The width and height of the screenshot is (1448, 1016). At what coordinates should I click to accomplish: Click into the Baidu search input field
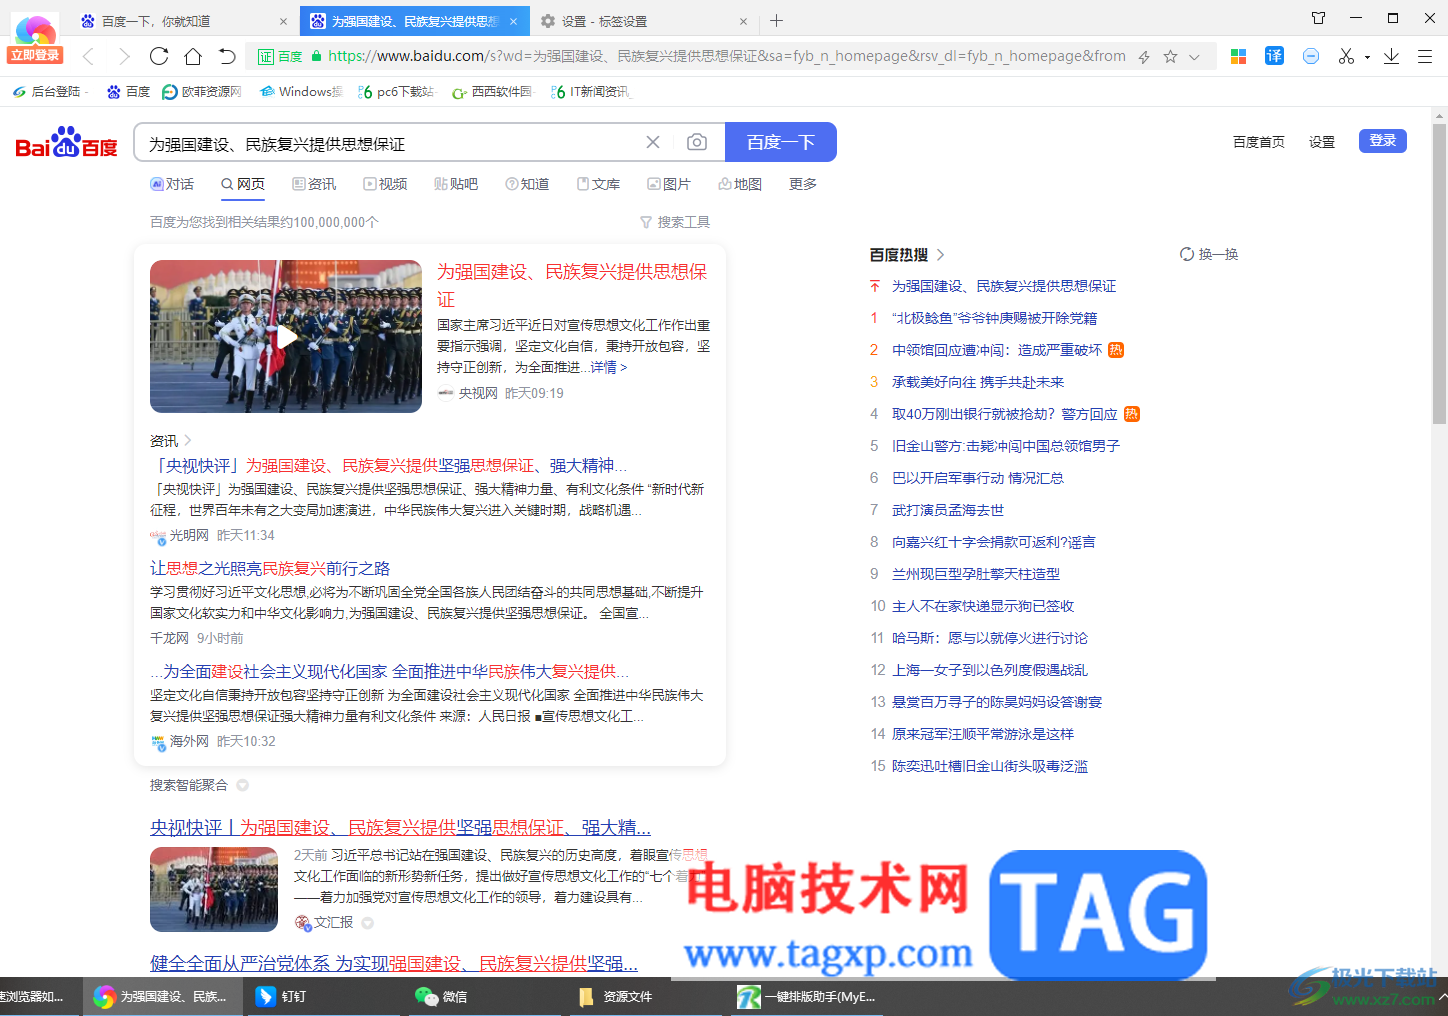390,143
